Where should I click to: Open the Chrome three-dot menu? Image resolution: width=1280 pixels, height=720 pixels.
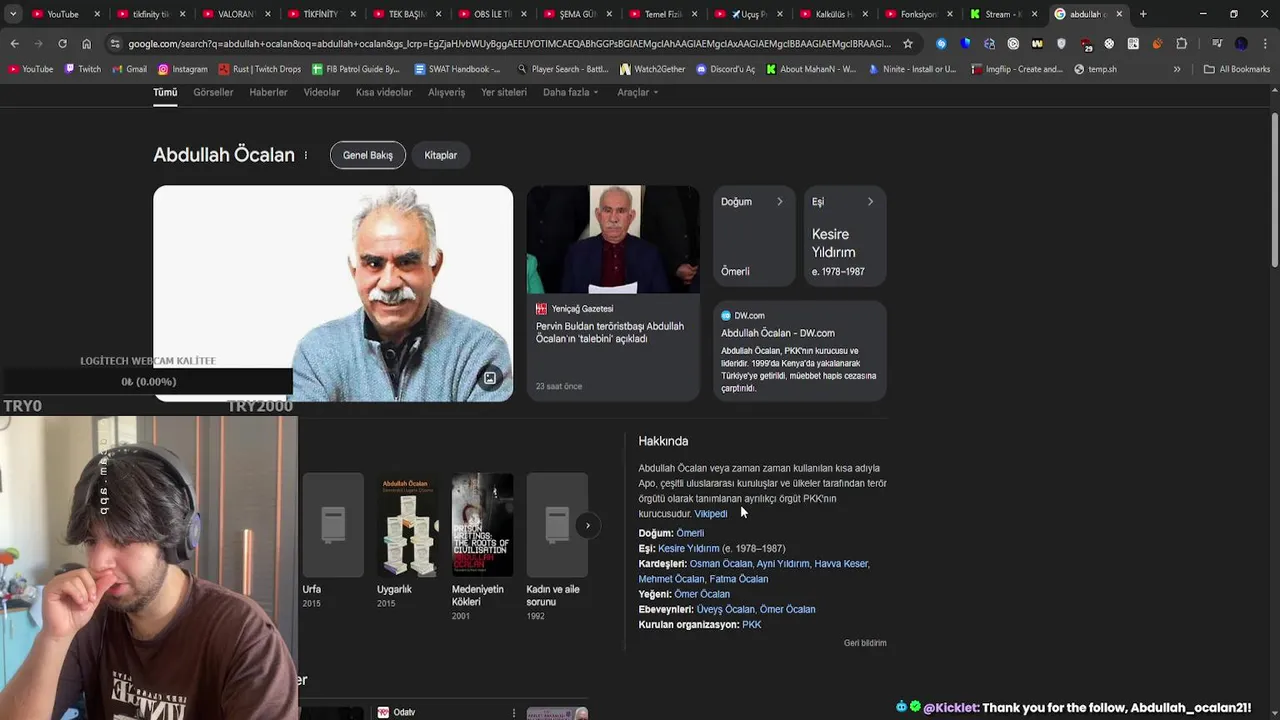[x=1265, y=44]
